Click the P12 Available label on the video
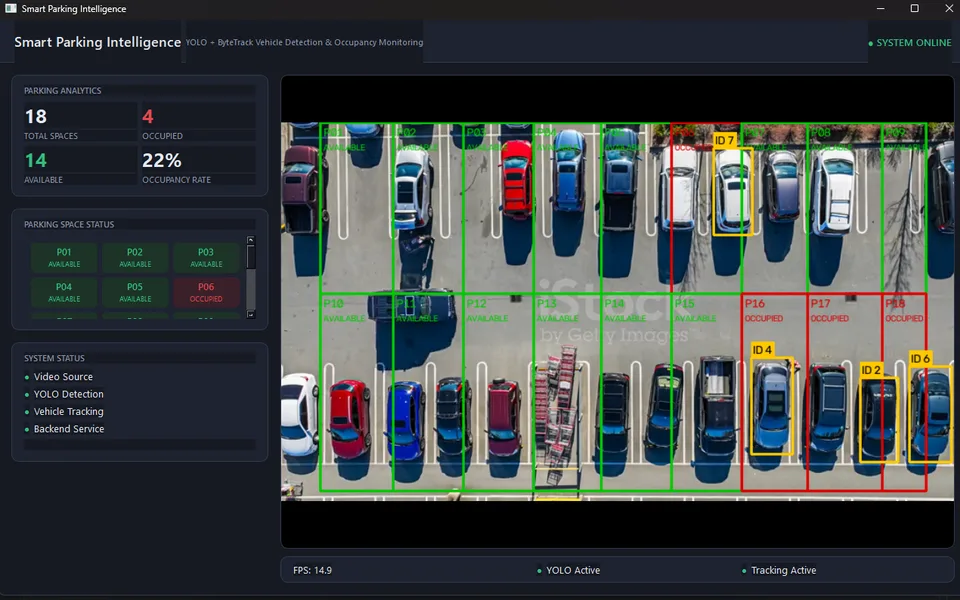 (487, 310)
